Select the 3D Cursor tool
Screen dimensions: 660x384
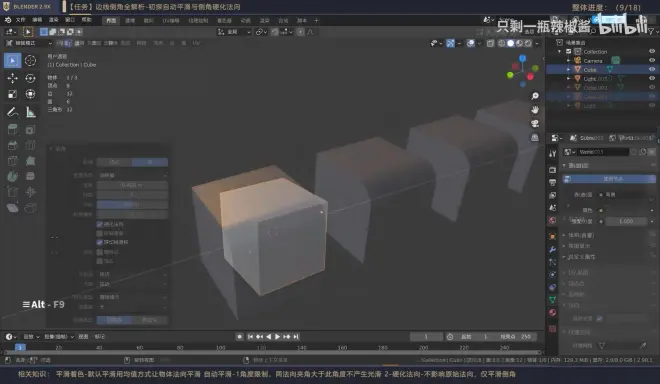[30, 61]
